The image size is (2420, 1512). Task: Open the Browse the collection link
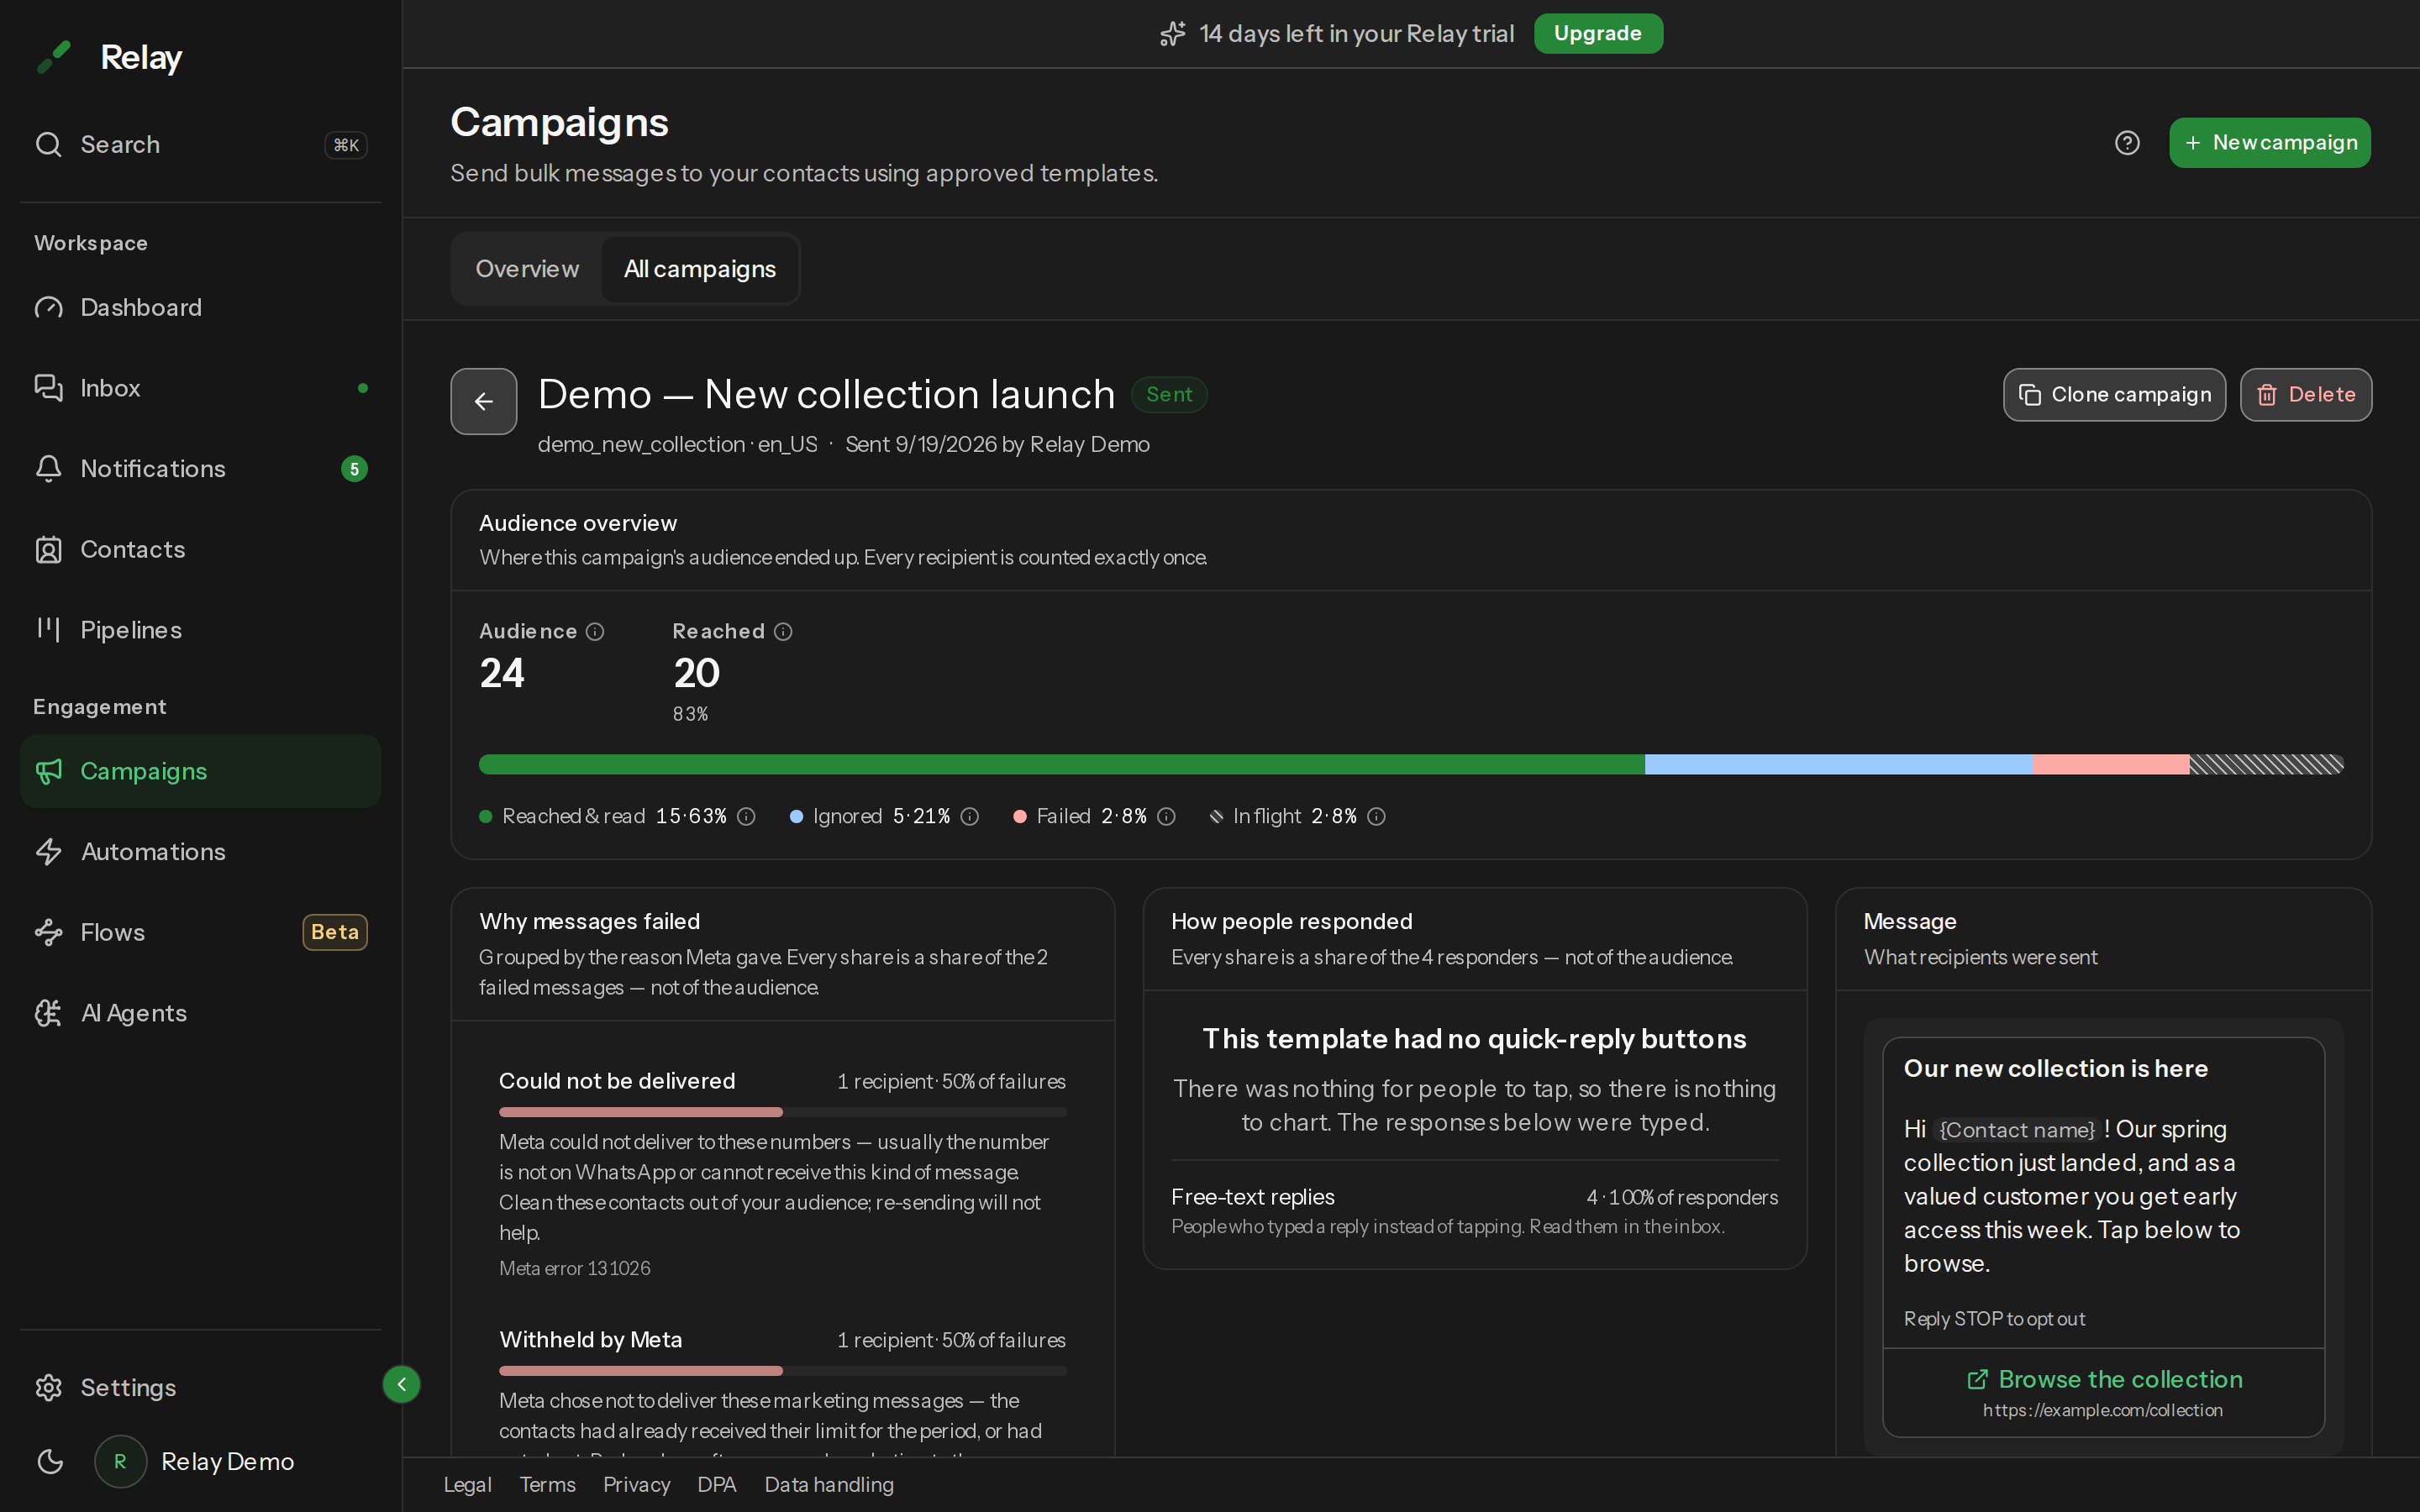(x=2103, y=1380)
